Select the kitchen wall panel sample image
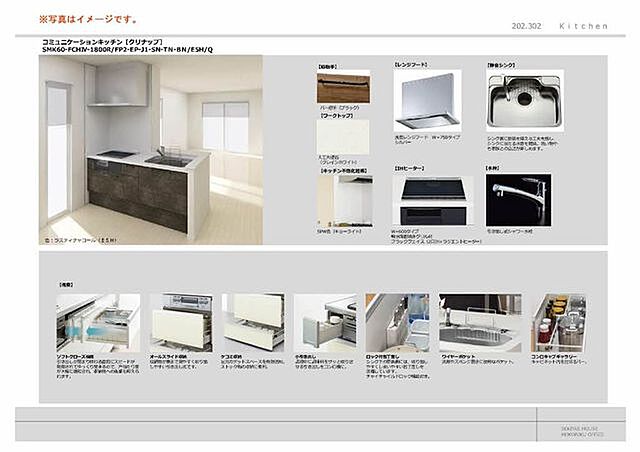The image size is (640, 452). pyautogui.click(x=344, y=200)
